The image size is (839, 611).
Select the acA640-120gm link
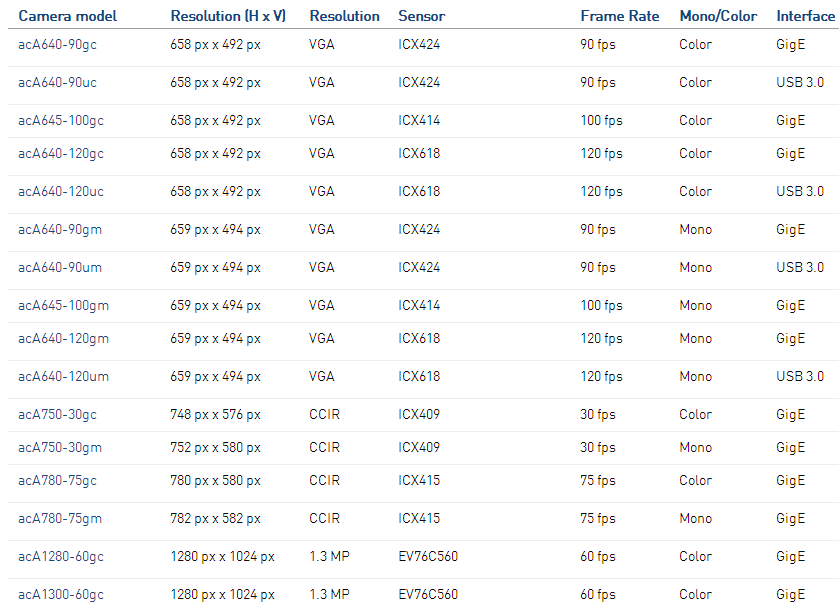coord(63,339)
